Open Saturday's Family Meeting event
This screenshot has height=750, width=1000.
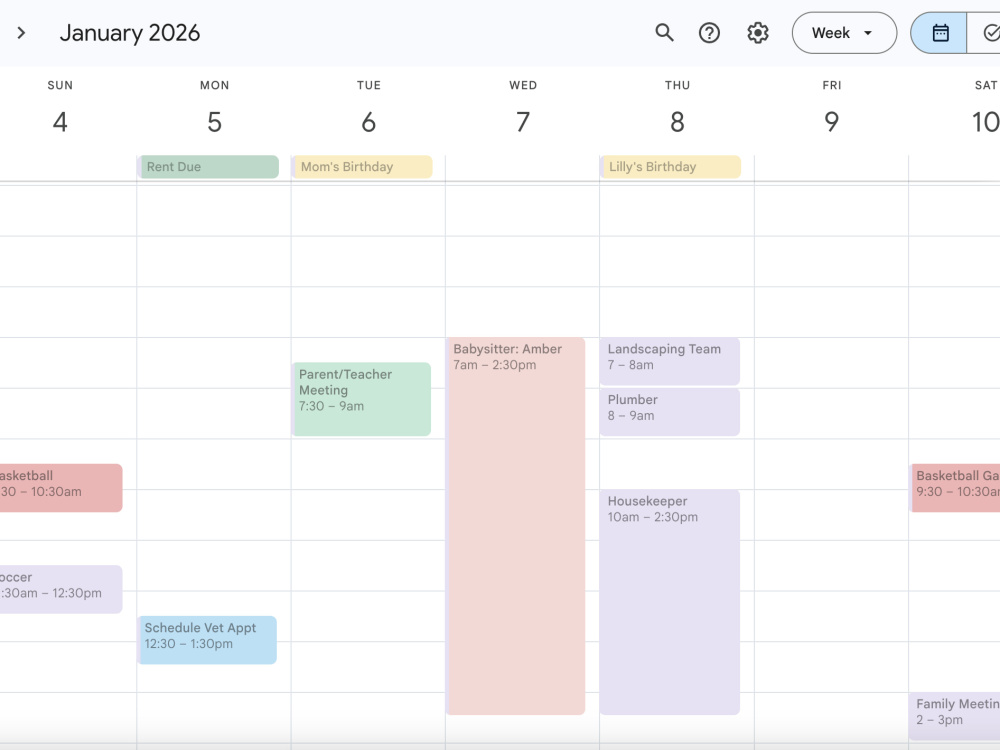[955, 716]
